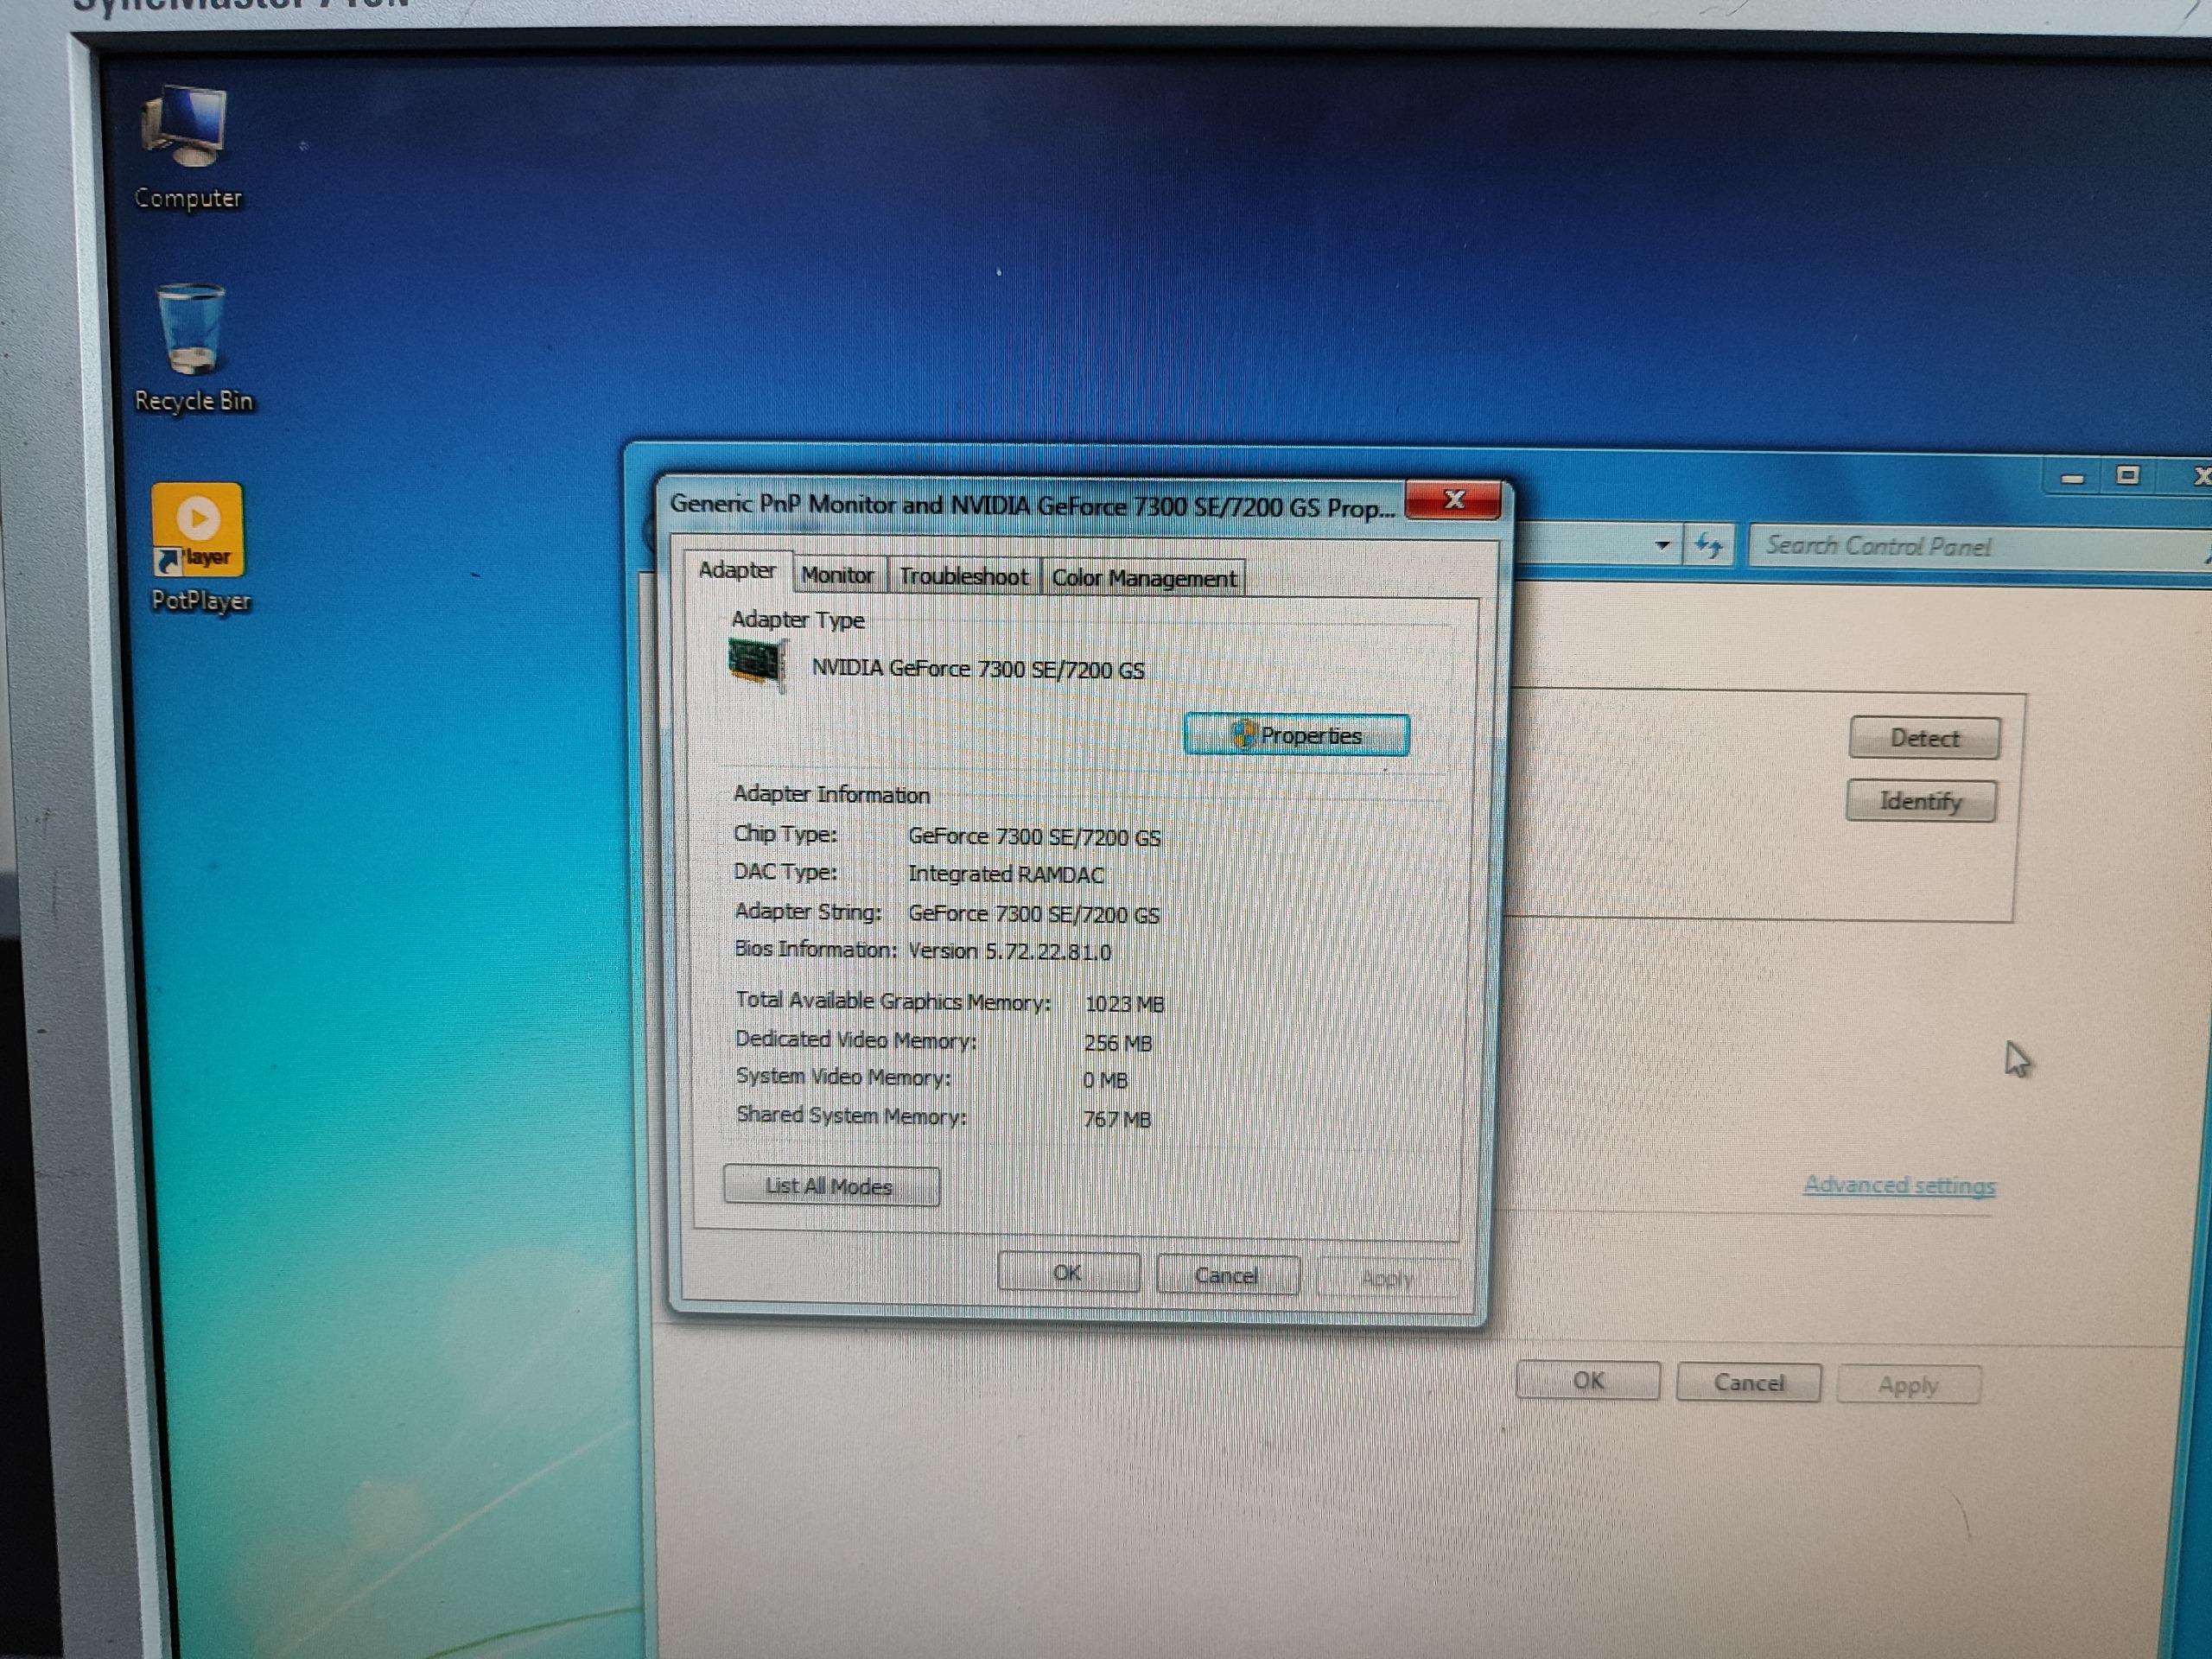Screen dimensions: 2212x1659
Task: Click the '1023 MB' total graphics memory value
Action: (1124, 1003)
